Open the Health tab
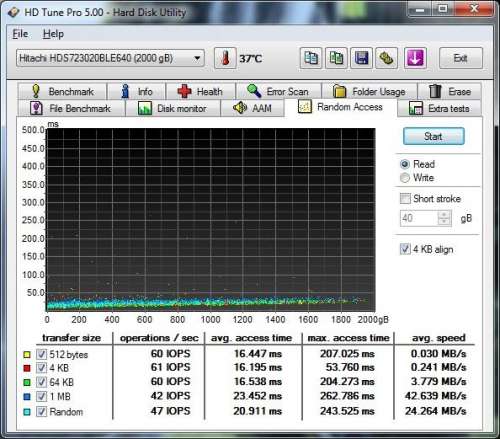 pos(201,91)
